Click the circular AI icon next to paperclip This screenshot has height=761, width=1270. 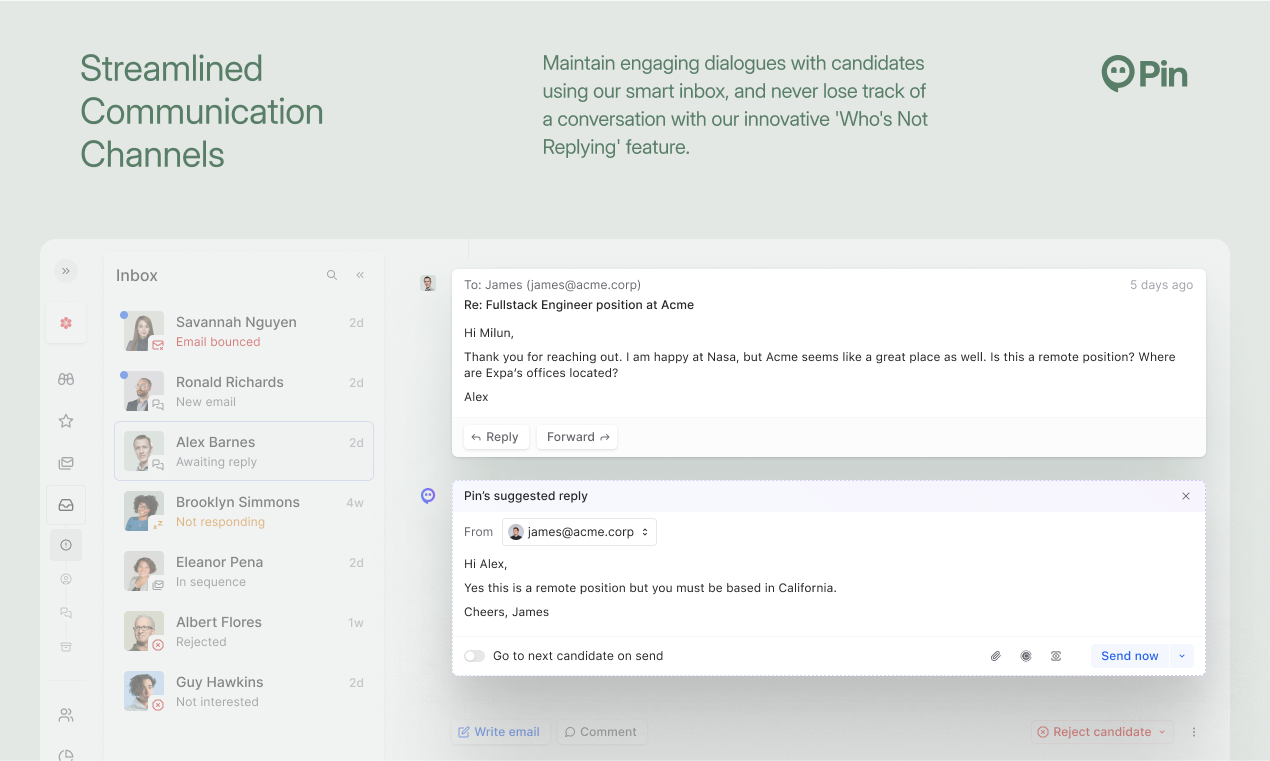click(1026, 656)
